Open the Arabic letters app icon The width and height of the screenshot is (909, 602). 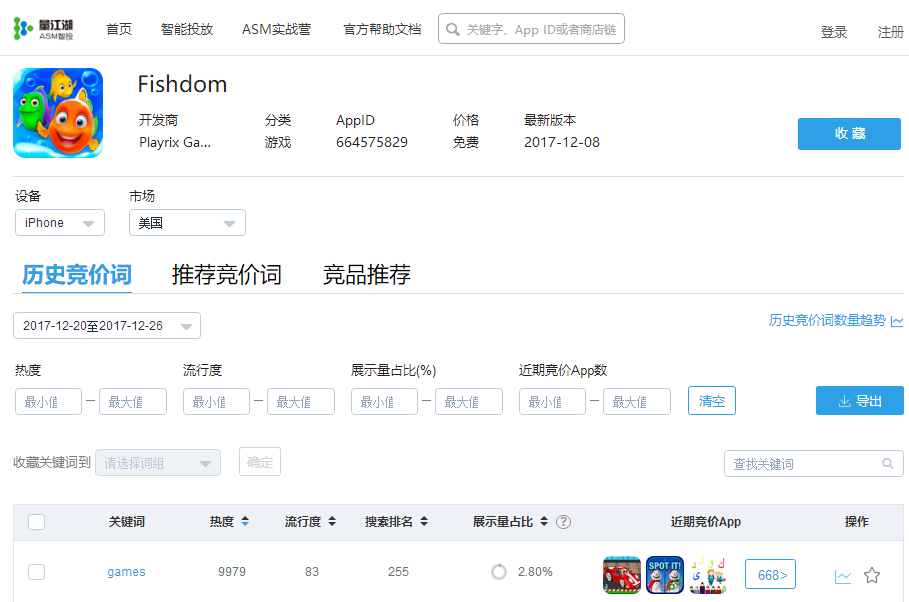click(x=708, y=575)
